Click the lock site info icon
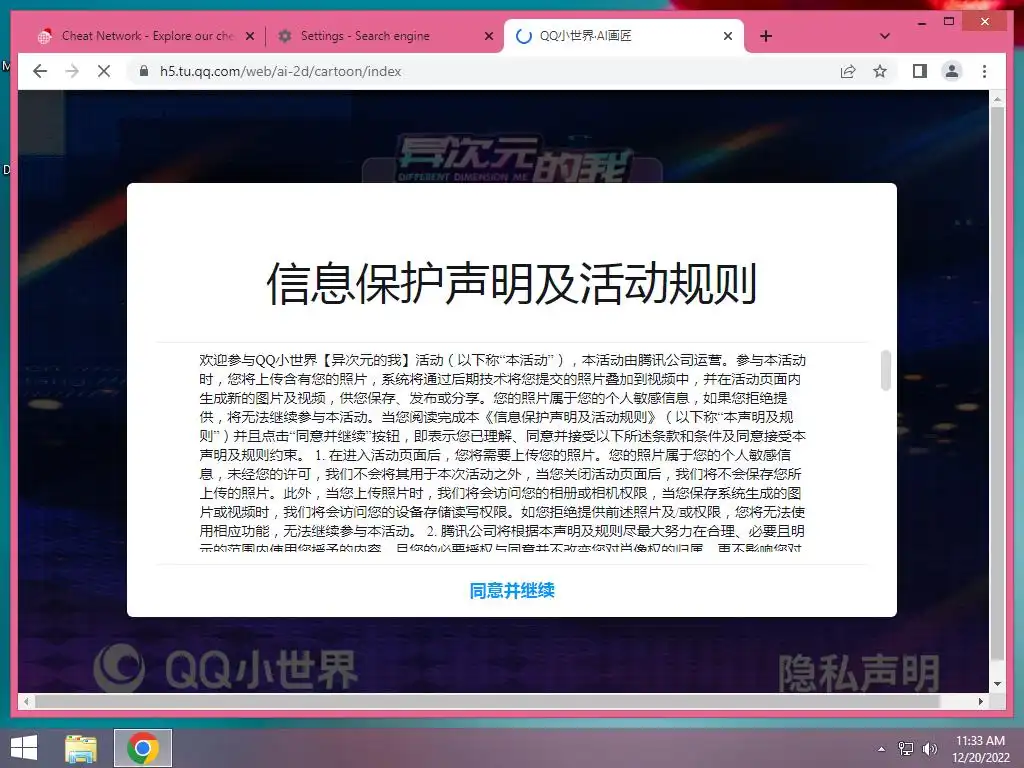 tap(144, 71)
